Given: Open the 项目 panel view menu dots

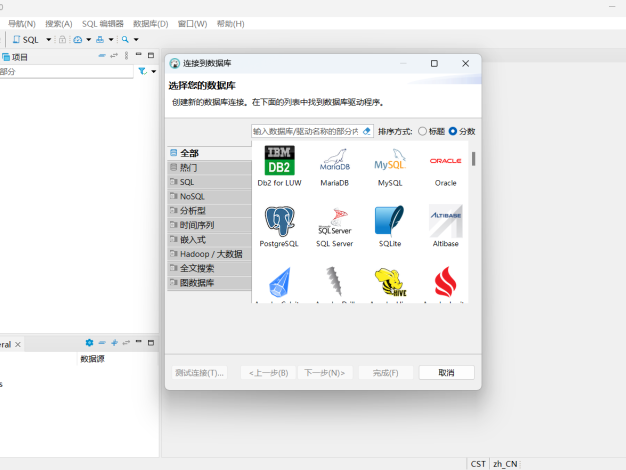Looking at the screenshot, I should (x=127, y=56).
